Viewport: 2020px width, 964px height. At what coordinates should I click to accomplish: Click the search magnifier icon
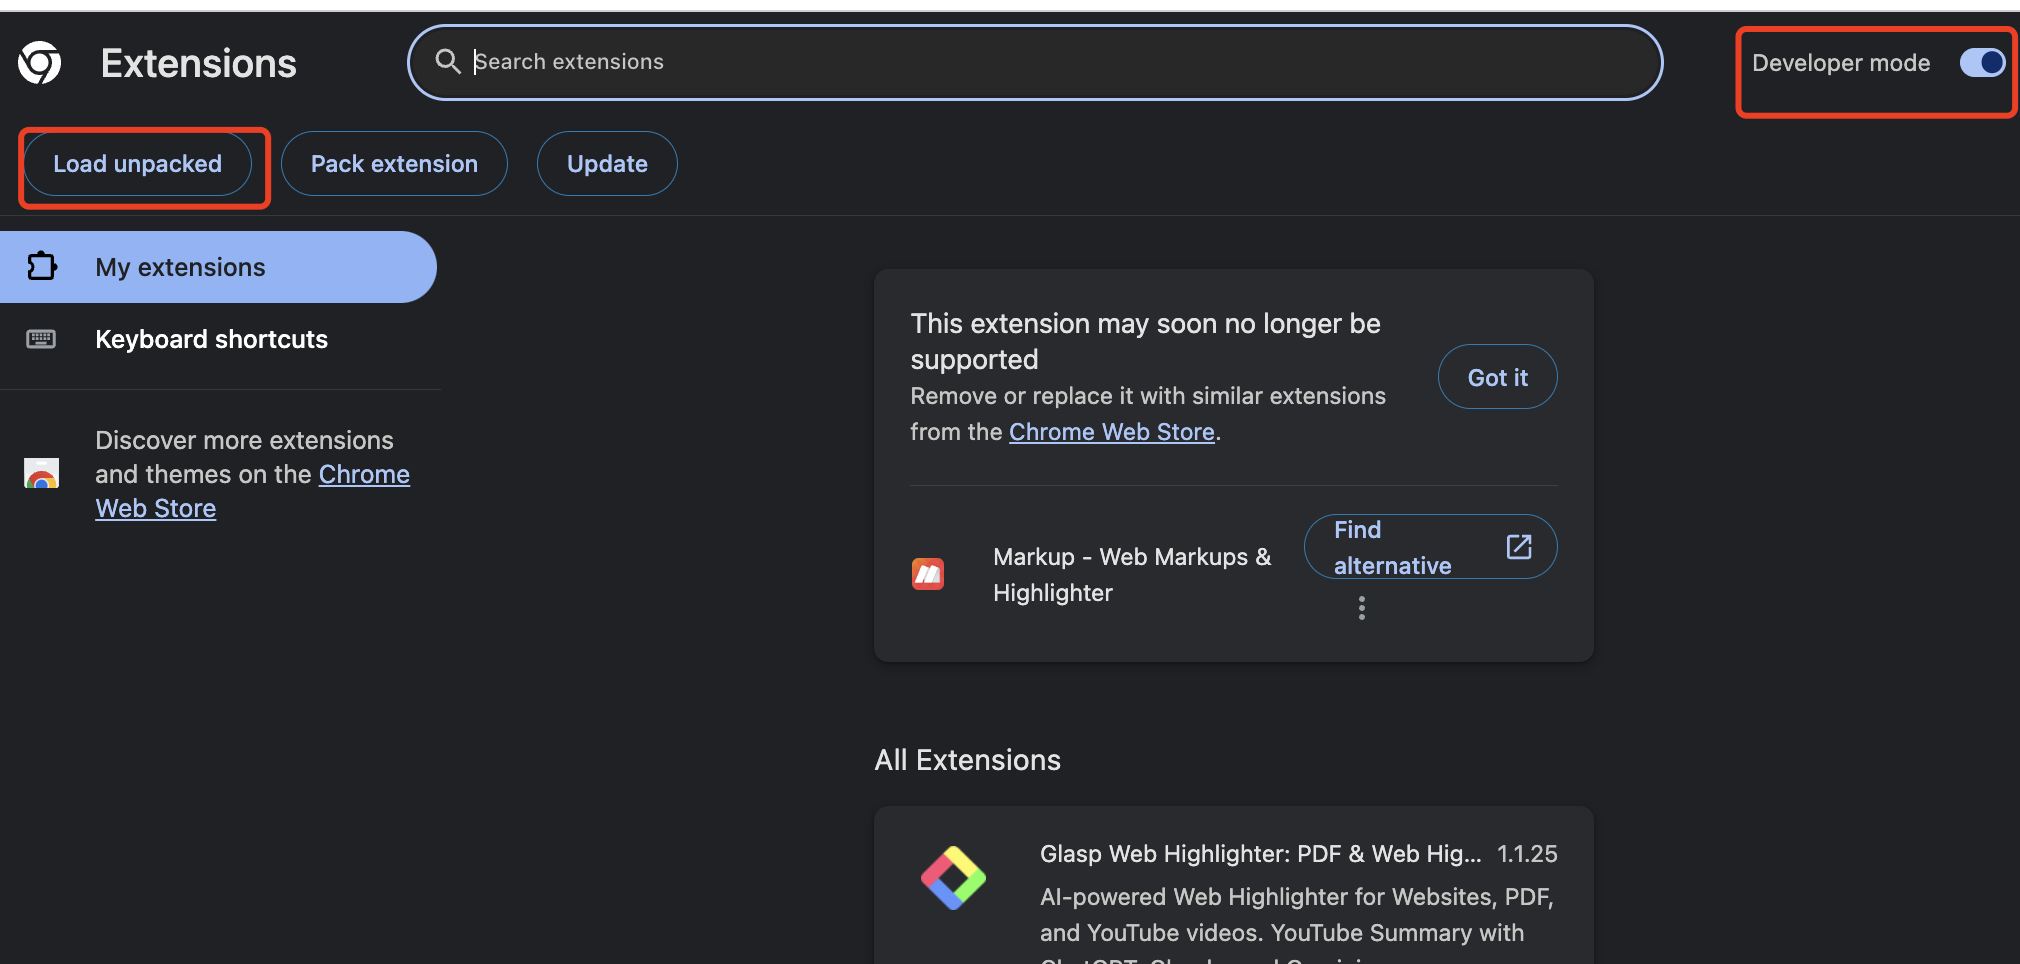pyautogui.click(x=447, y=62)
